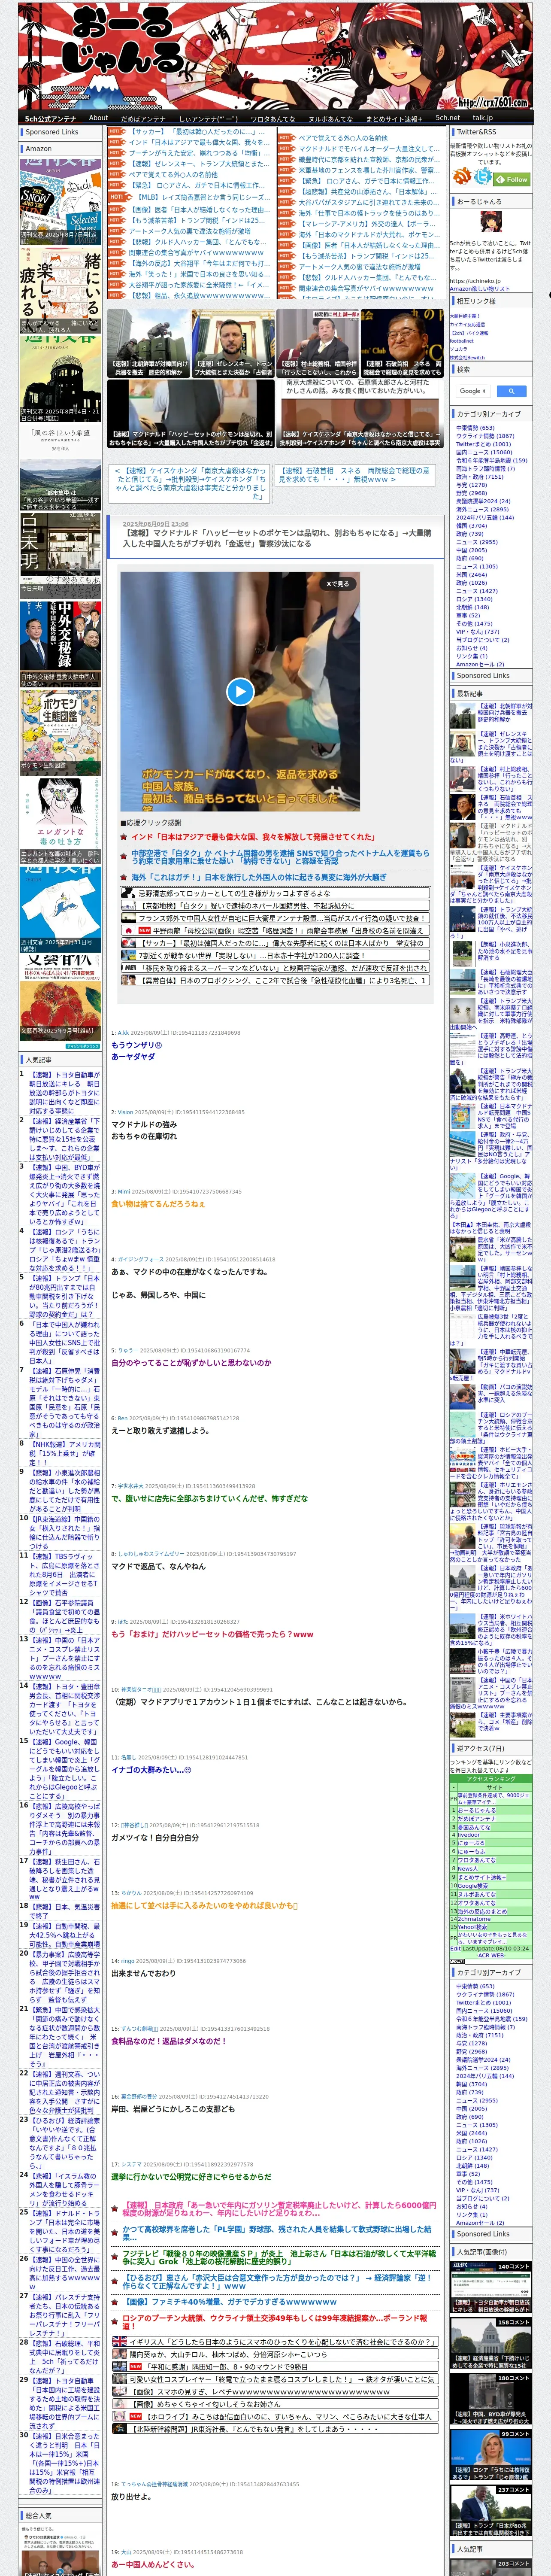
Task: Open the next article link 石破首相 スネる
Action: coord(354,475)
